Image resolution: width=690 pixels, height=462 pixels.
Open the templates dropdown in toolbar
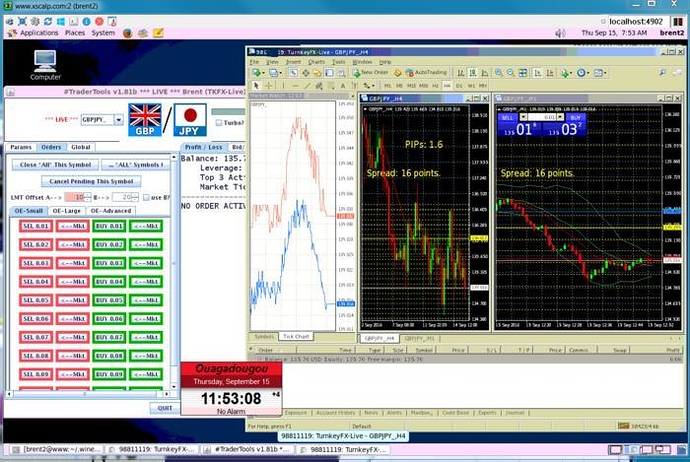tap(606, 73)
